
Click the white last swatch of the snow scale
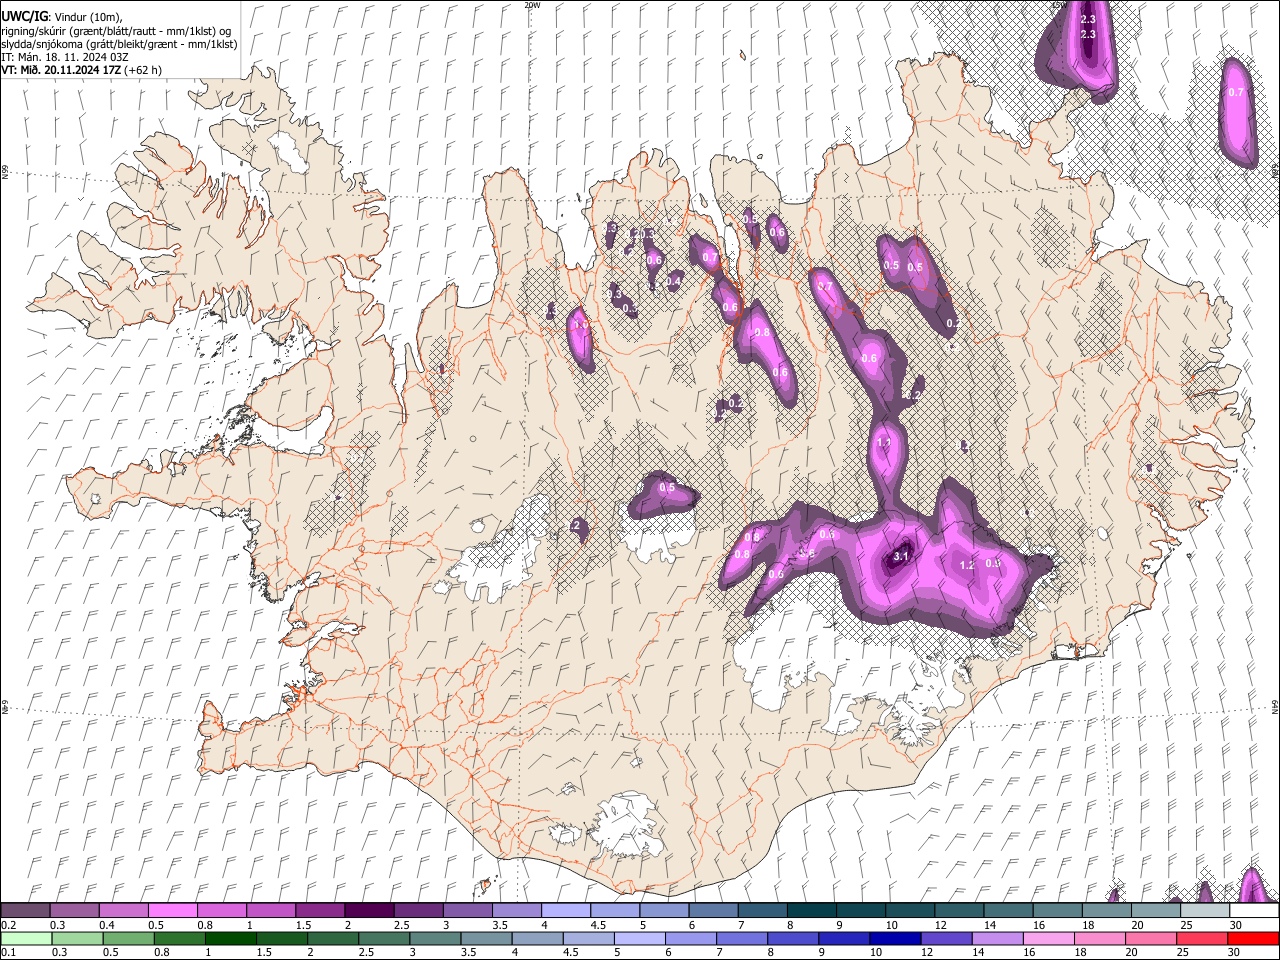point(1254,911)
